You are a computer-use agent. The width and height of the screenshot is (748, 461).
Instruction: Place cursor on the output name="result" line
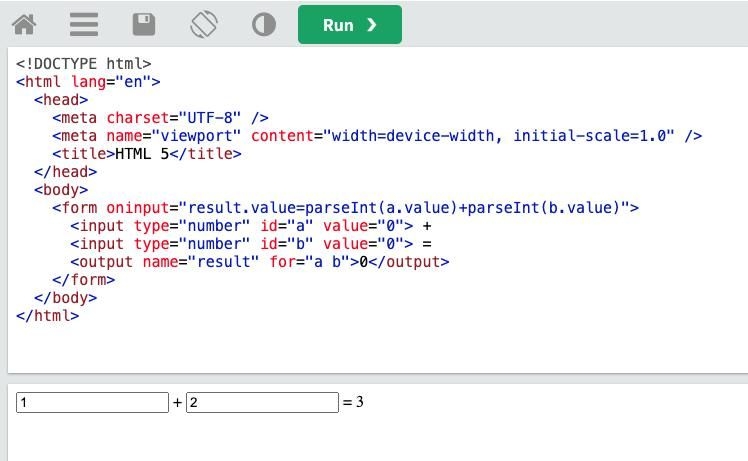pyautogui.click(x=260, y=262)
